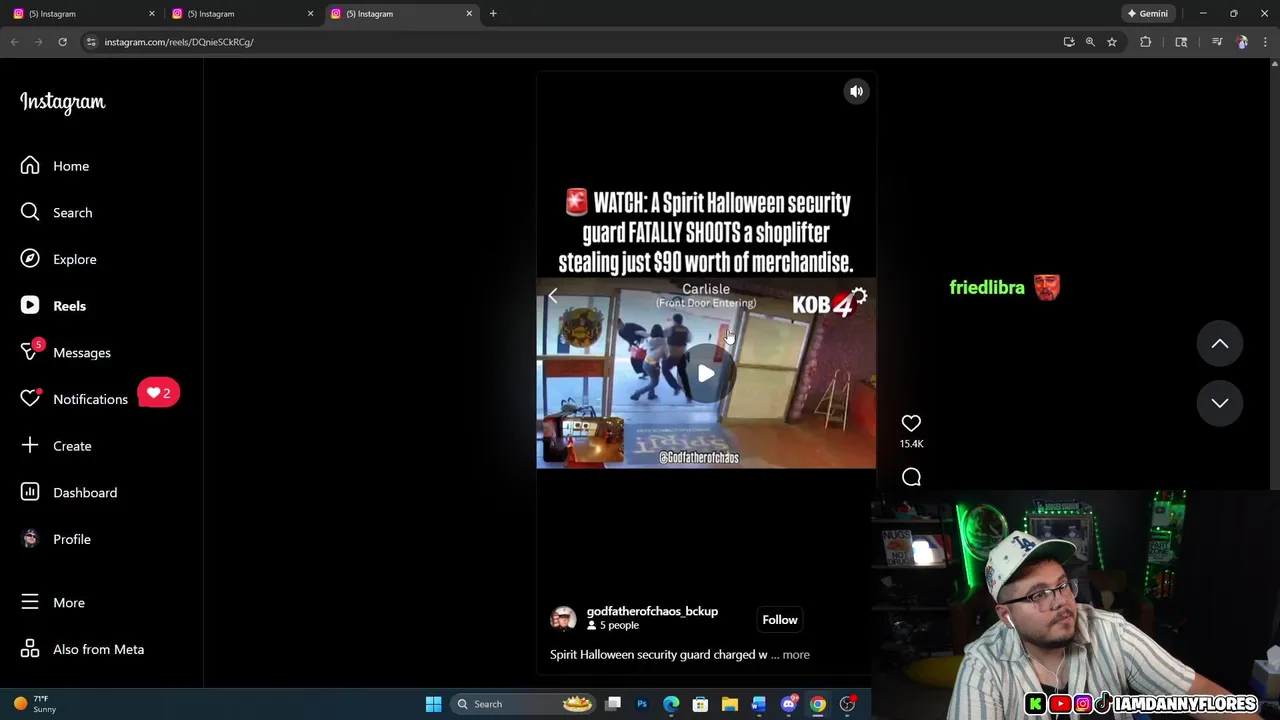The height and width of the screenshot is (720, 1280).
Task: Click the Windows taskbar Search box
Action: [x=524, y=704]
